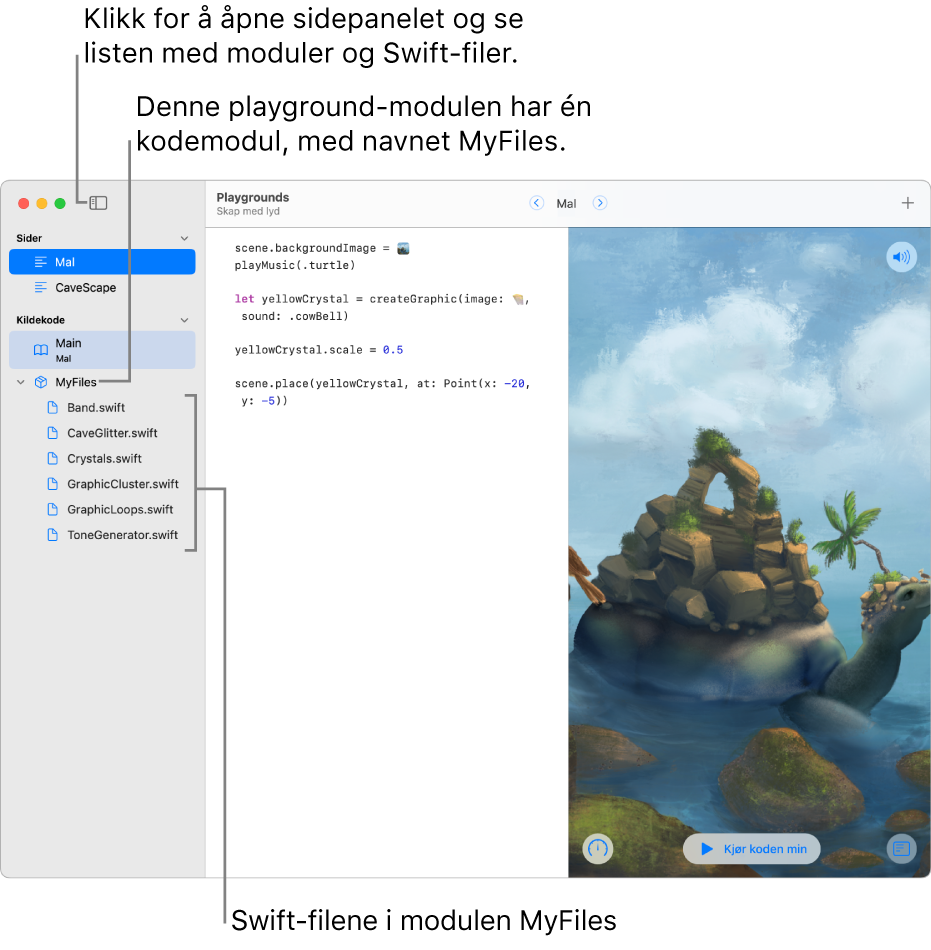This screenshot has height=950, width=931.
Task: Collapse the MyFiles module disclosure arrow
Action: (x=21, y=382)
